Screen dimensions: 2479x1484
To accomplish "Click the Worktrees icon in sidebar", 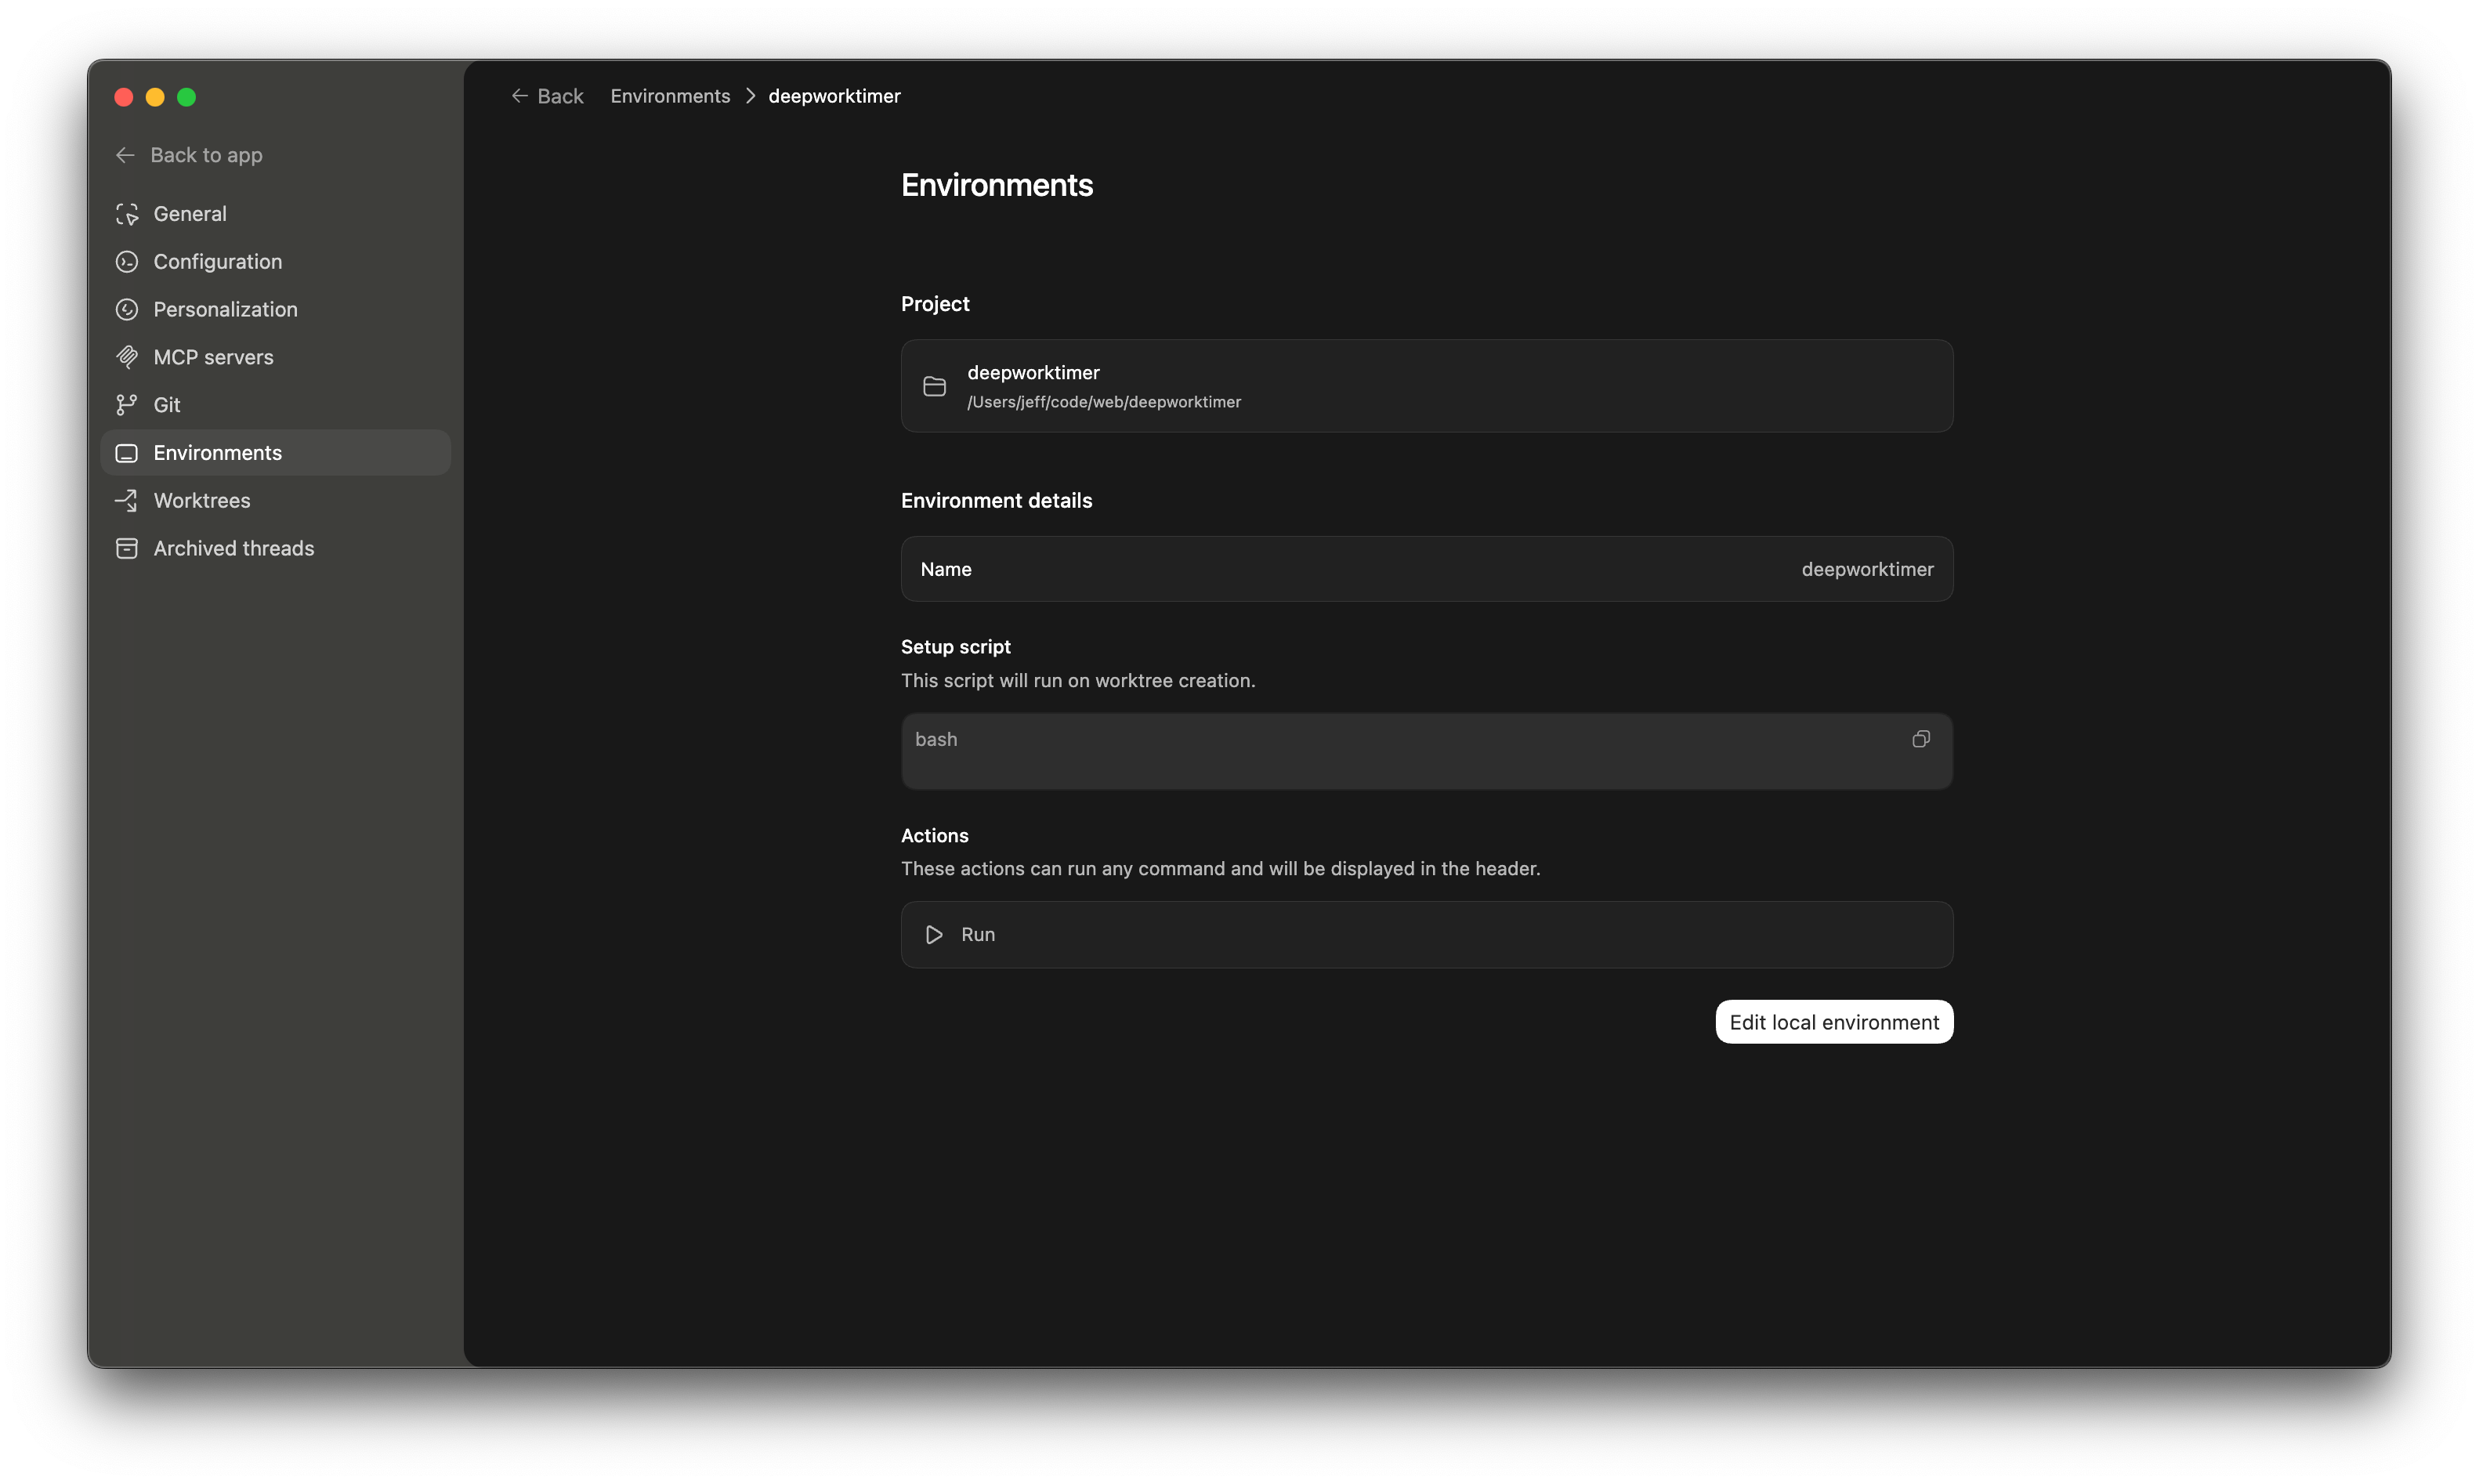I will point(127,501).
